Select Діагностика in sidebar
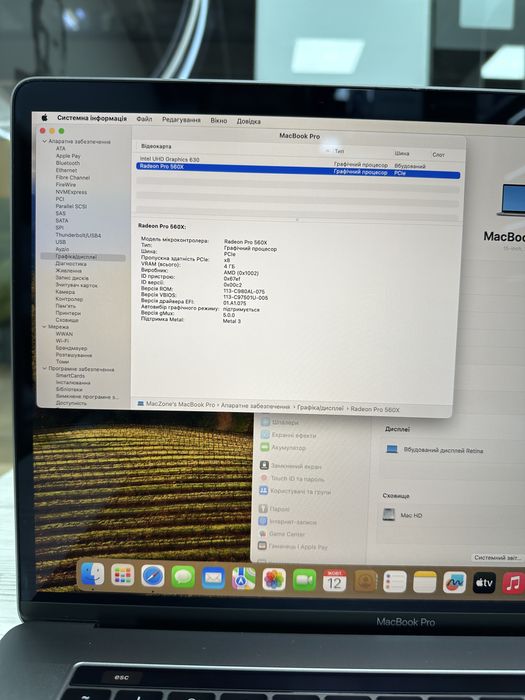Screen dimensions: 525x700 pos(71,263)
